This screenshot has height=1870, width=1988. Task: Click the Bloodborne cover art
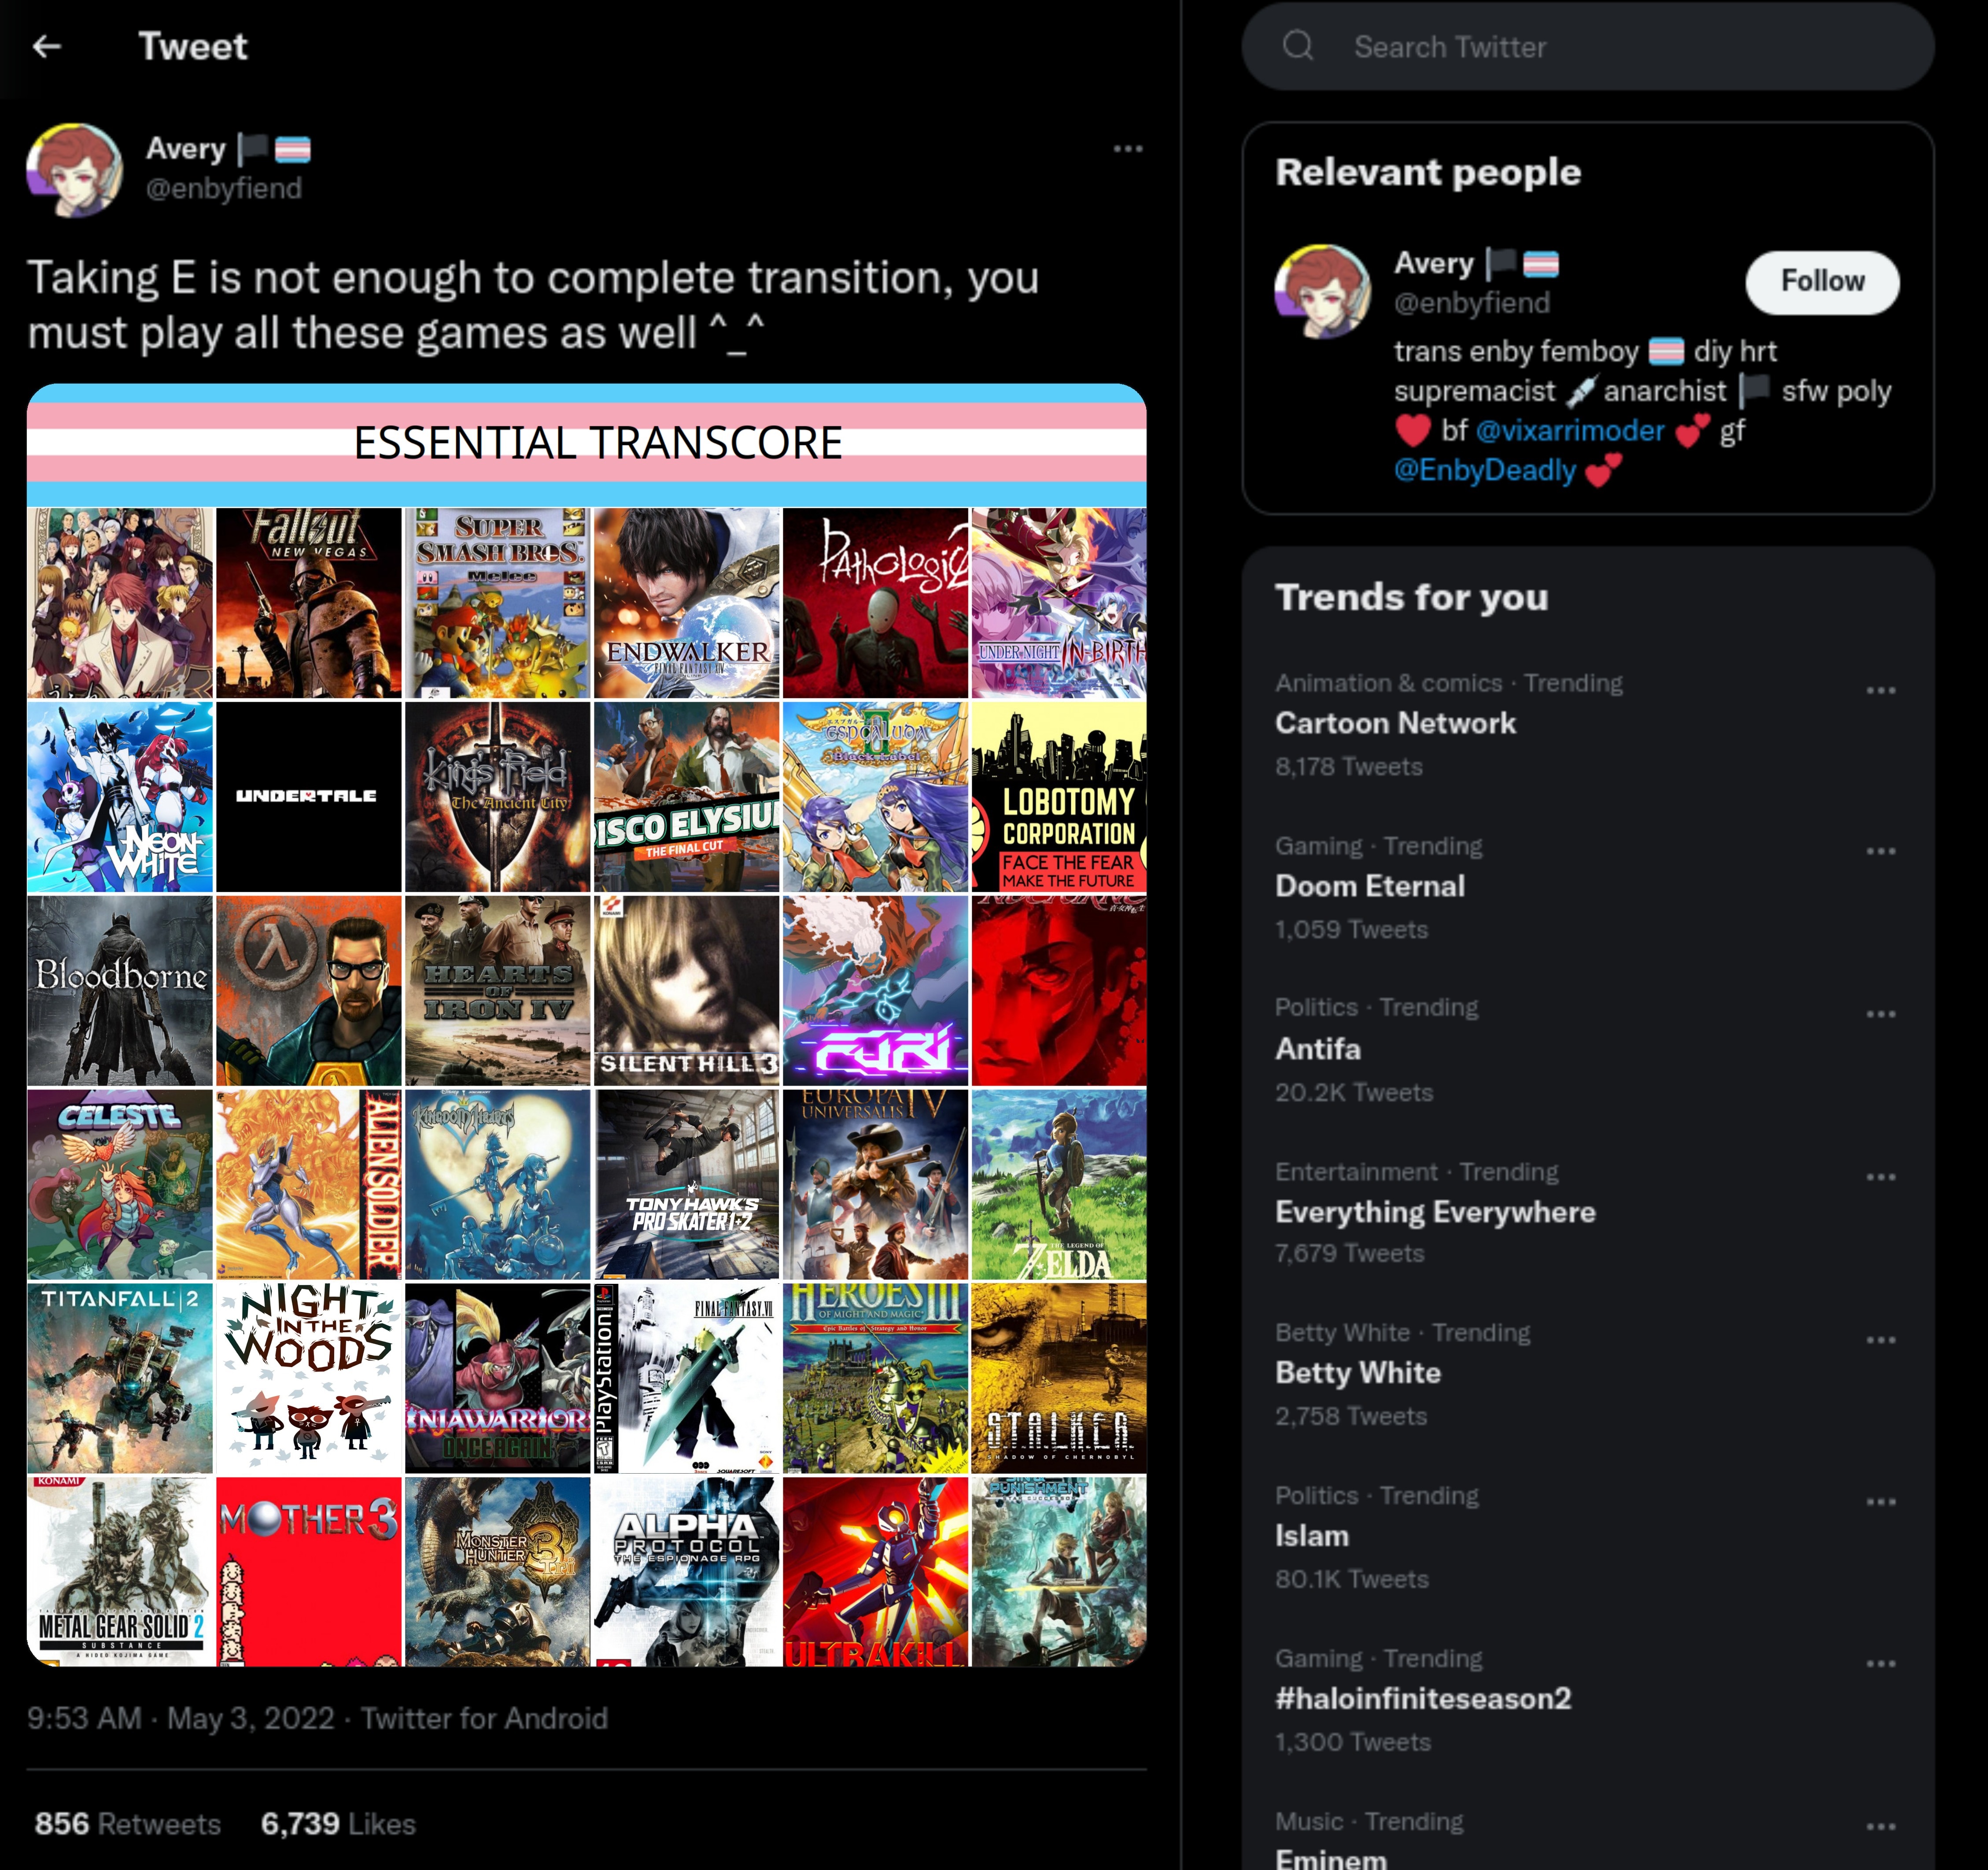coord(120,990)
